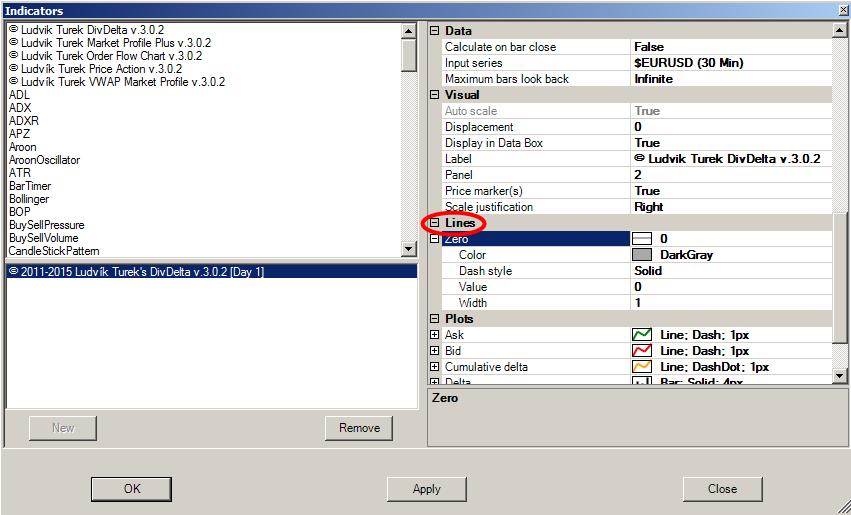Select the AroonOscillator indicator

click(x=45, y=160)
